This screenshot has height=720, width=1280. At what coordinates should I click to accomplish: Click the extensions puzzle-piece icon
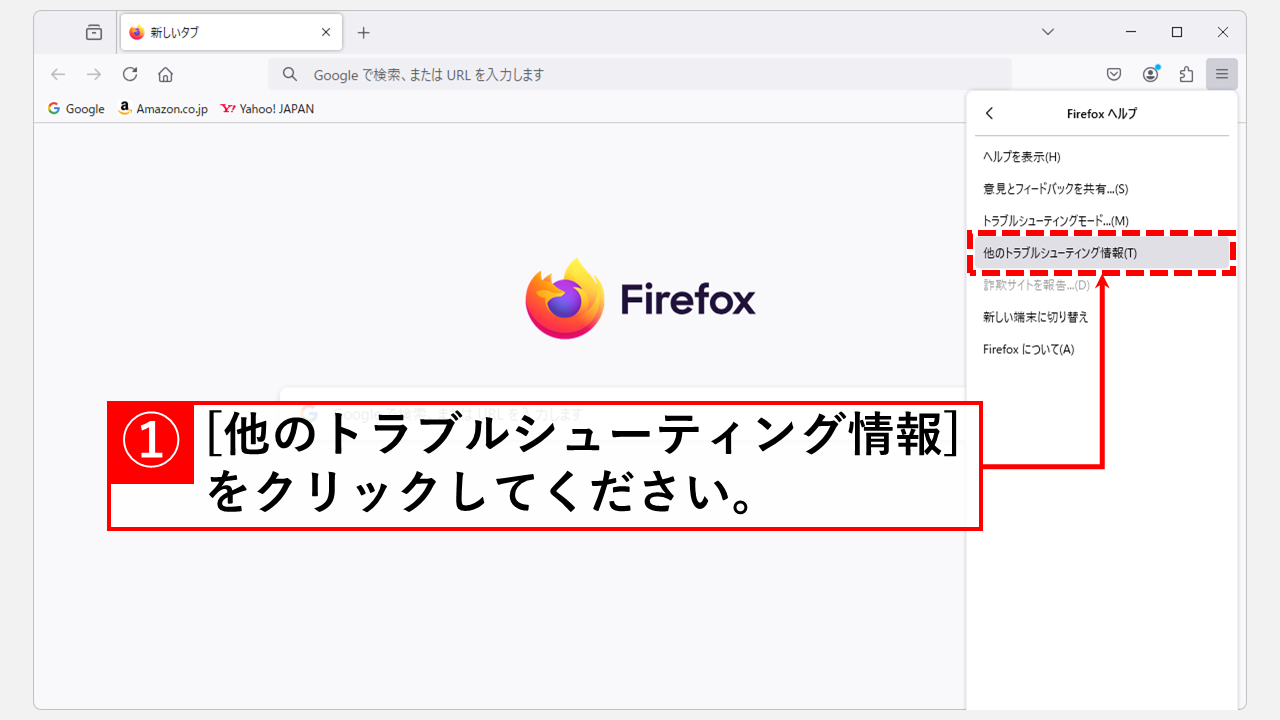pos(1186,74)
